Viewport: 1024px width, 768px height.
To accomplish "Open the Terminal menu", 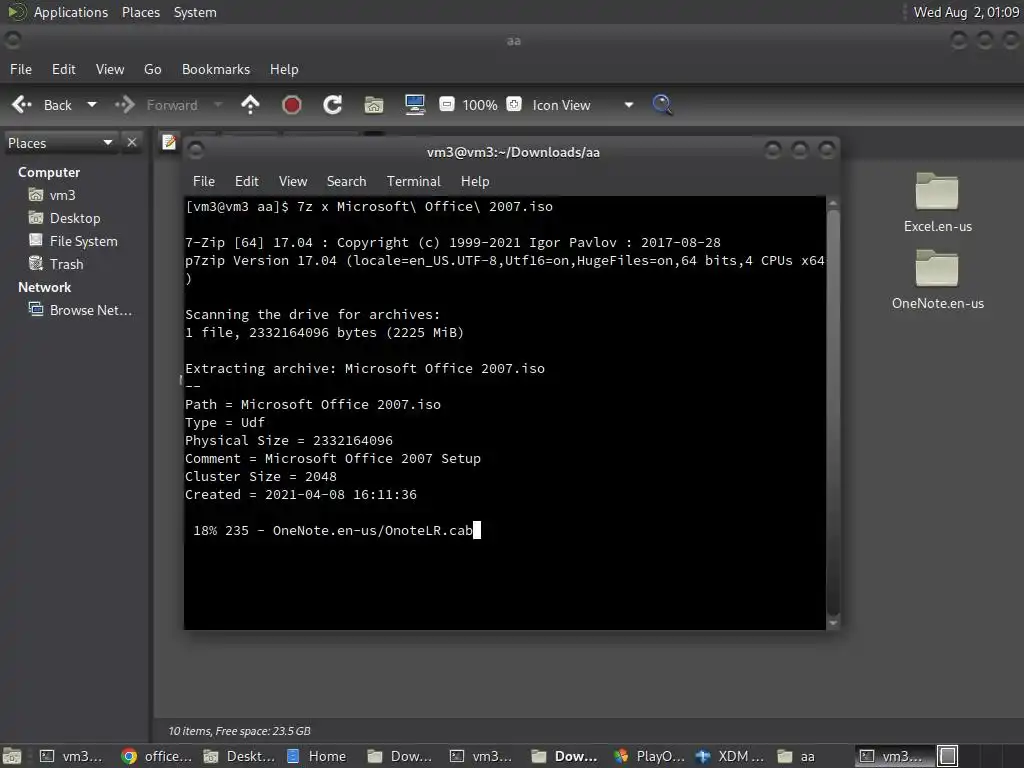I will tap(413, 181).
